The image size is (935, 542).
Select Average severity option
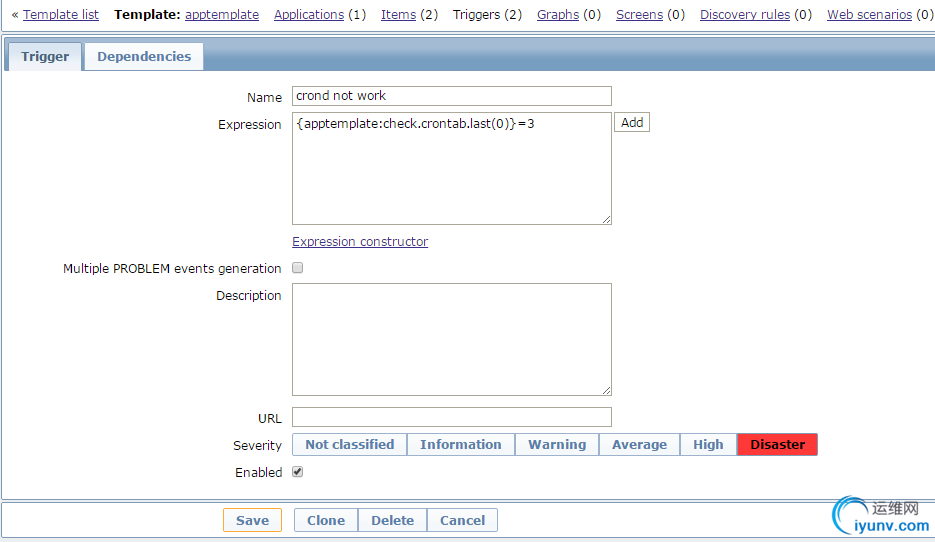639,445
